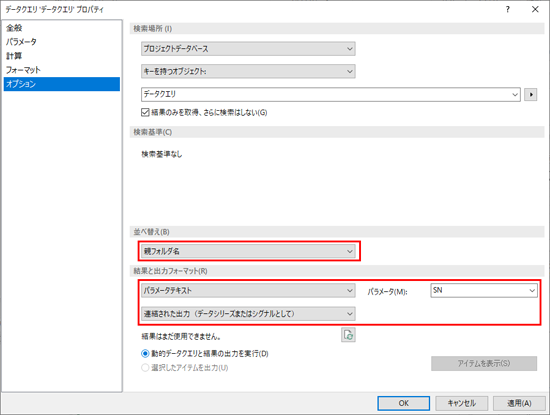Select 動的データクエリと結果の出力を実行 radio button
The height and width of the screenshot is (415, 550).
[x=145, y=354]
